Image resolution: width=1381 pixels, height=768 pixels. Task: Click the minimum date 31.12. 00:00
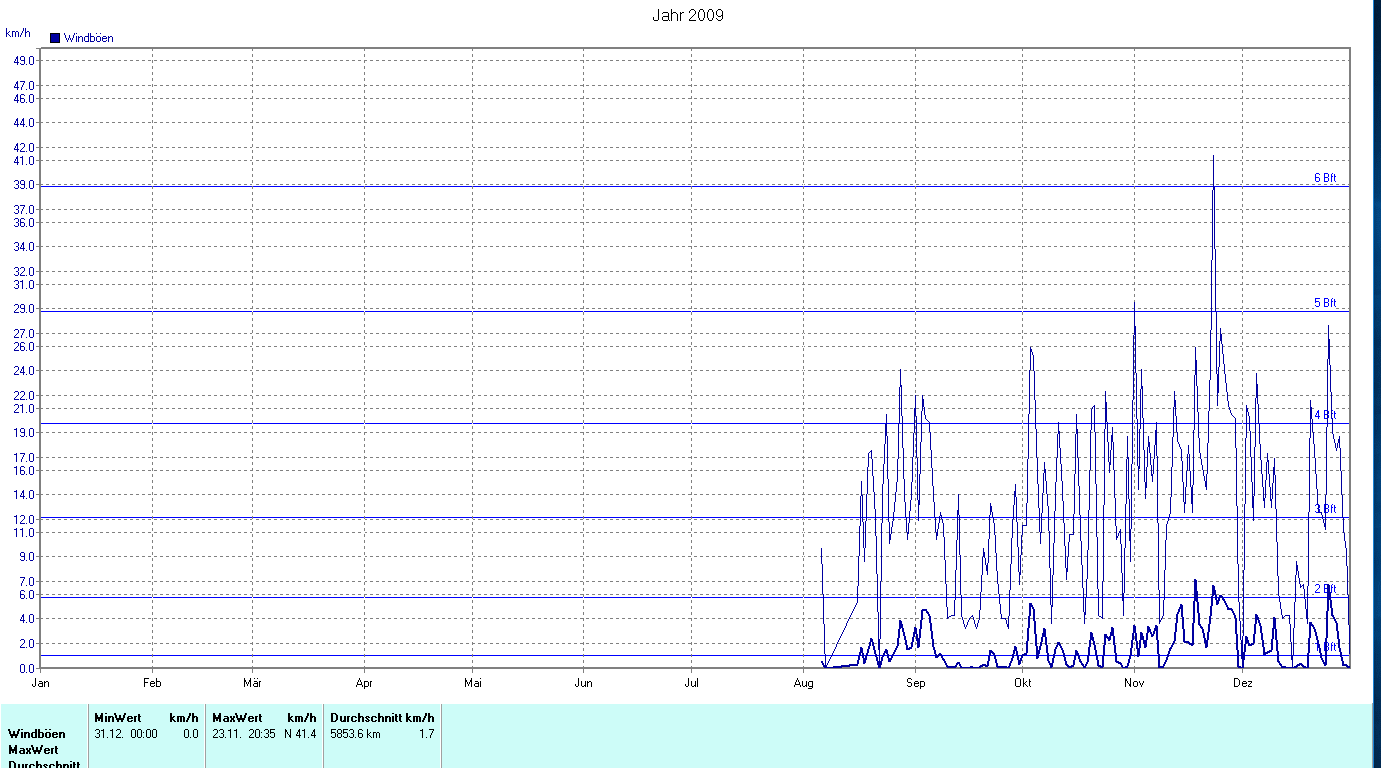pos(126,734)
